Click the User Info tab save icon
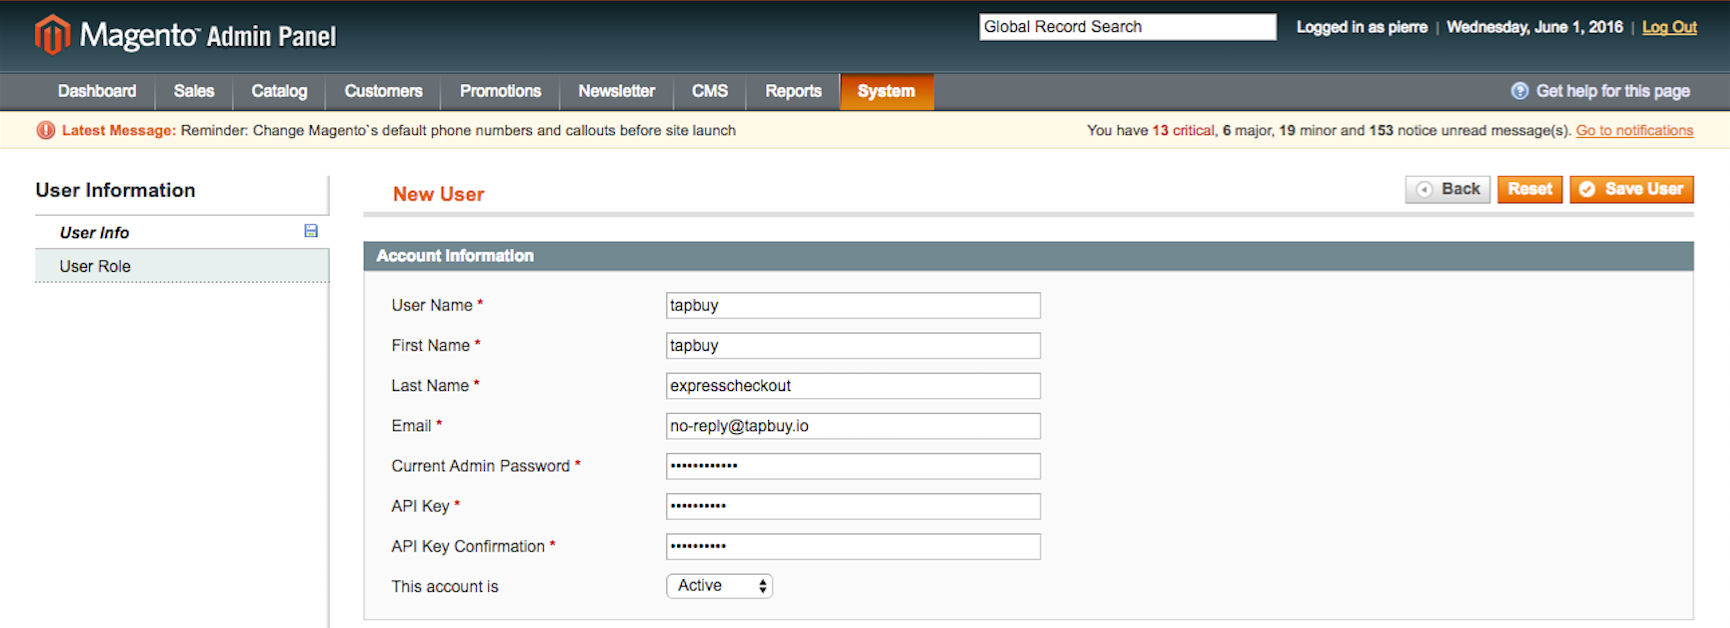Screen dimensions: 1730x628 pos(311,231)
